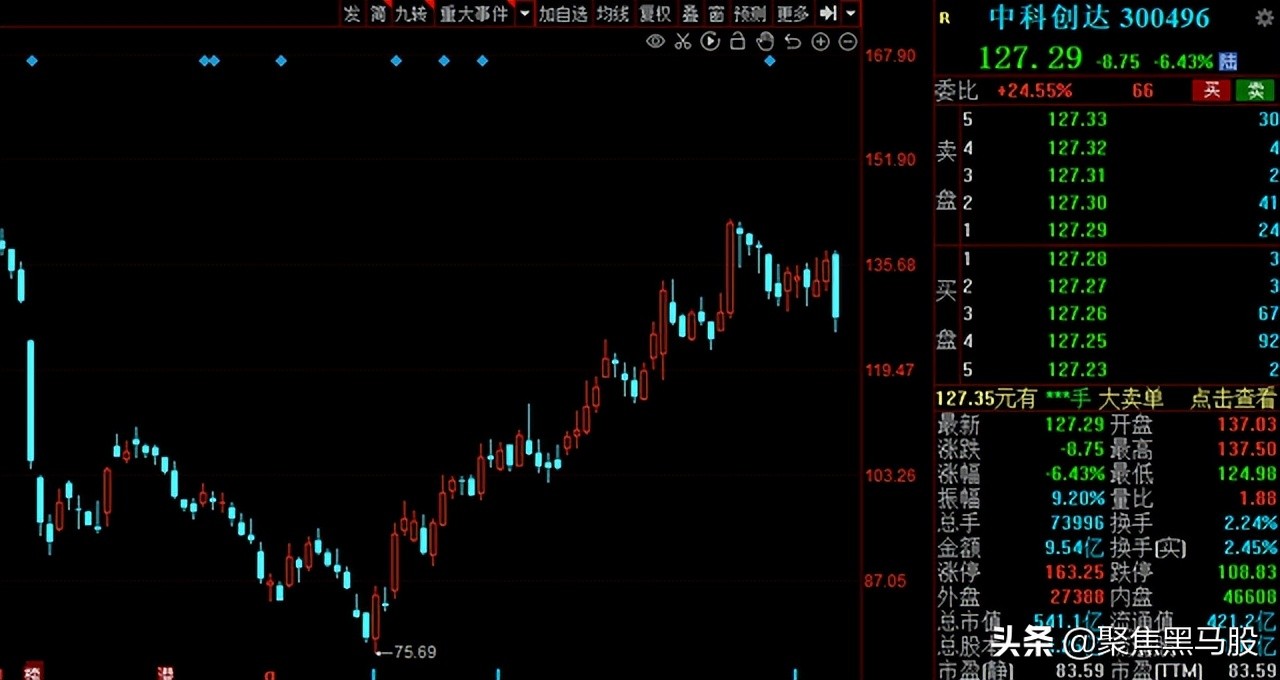The width and height of the screenshot is (1280, 680).
Task: Click the 委比 label
Action: (956, 91)
